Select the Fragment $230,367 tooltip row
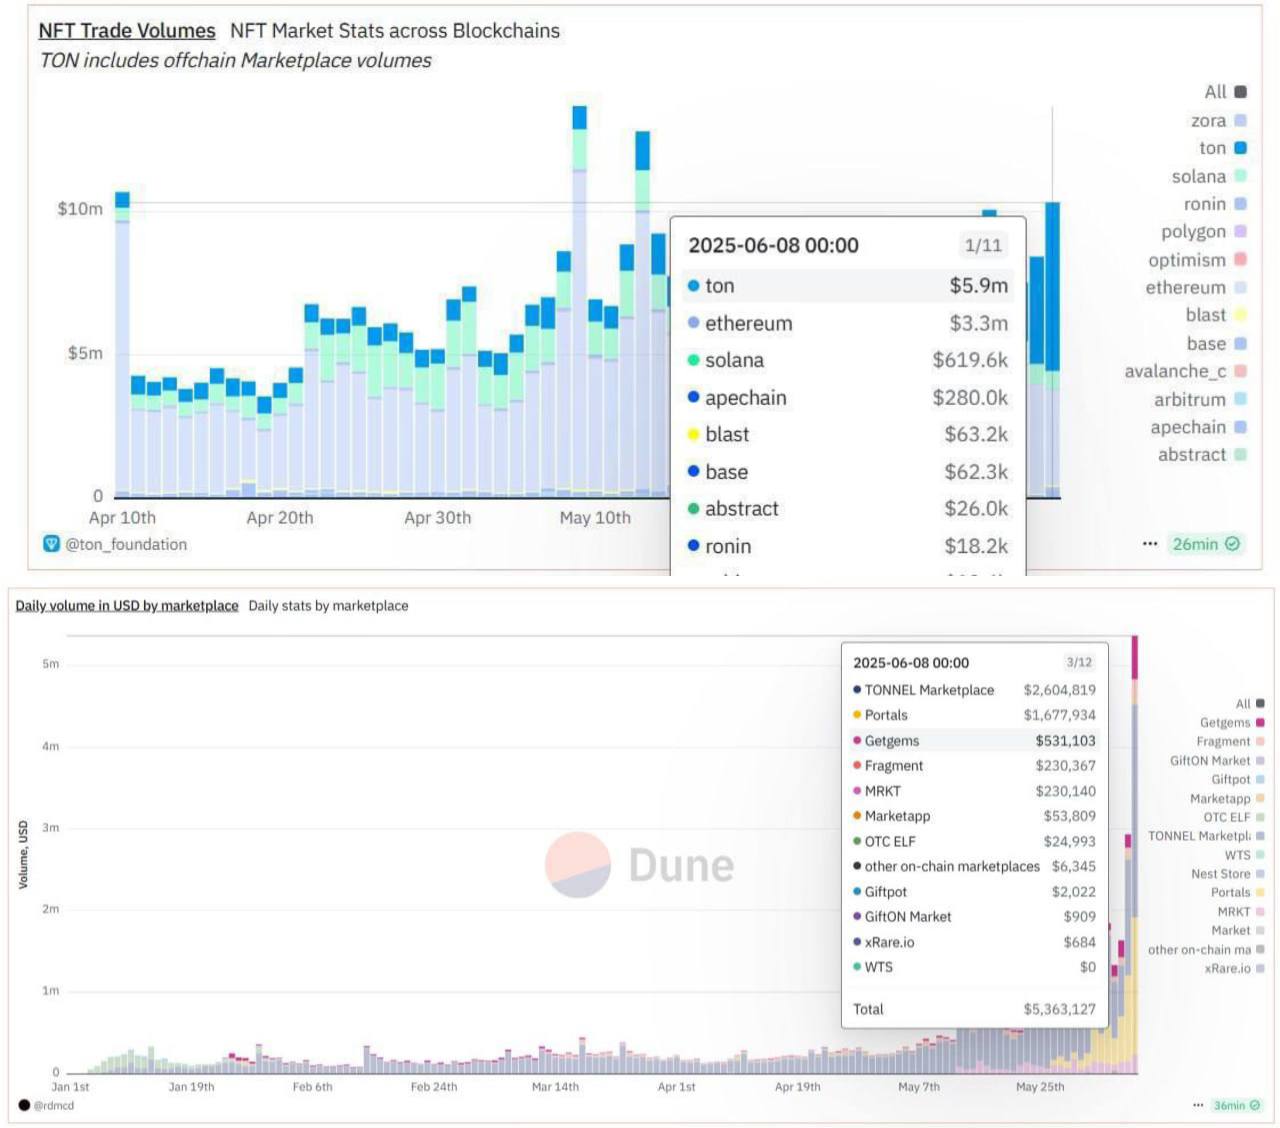 [x=974, y=766]
